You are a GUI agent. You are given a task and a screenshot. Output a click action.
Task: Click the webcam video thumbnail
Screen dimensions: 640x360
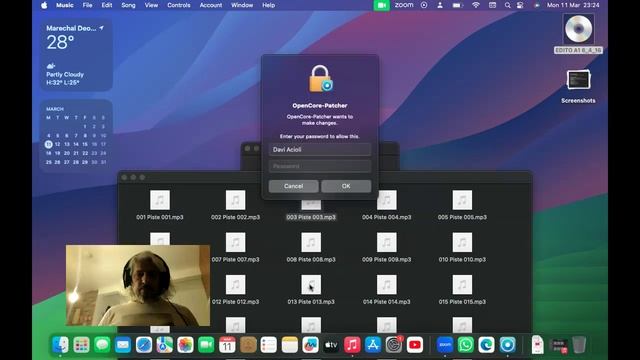click(x=138, y=285)
